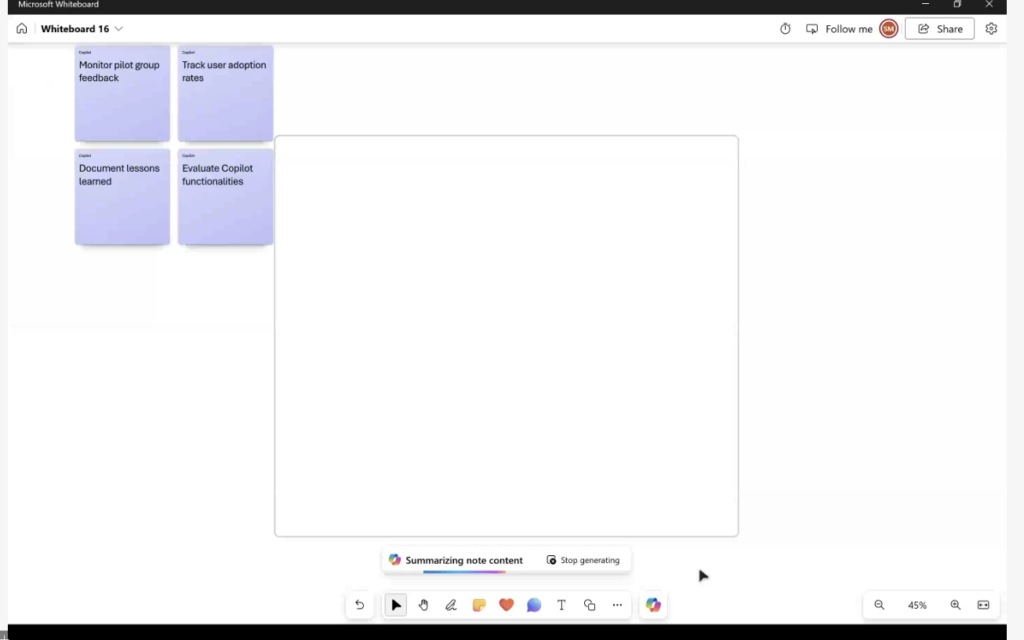This screenshot has height=640, width=1024.
Task: Launch Copilot from the toolbar
Action: point(653,605)
